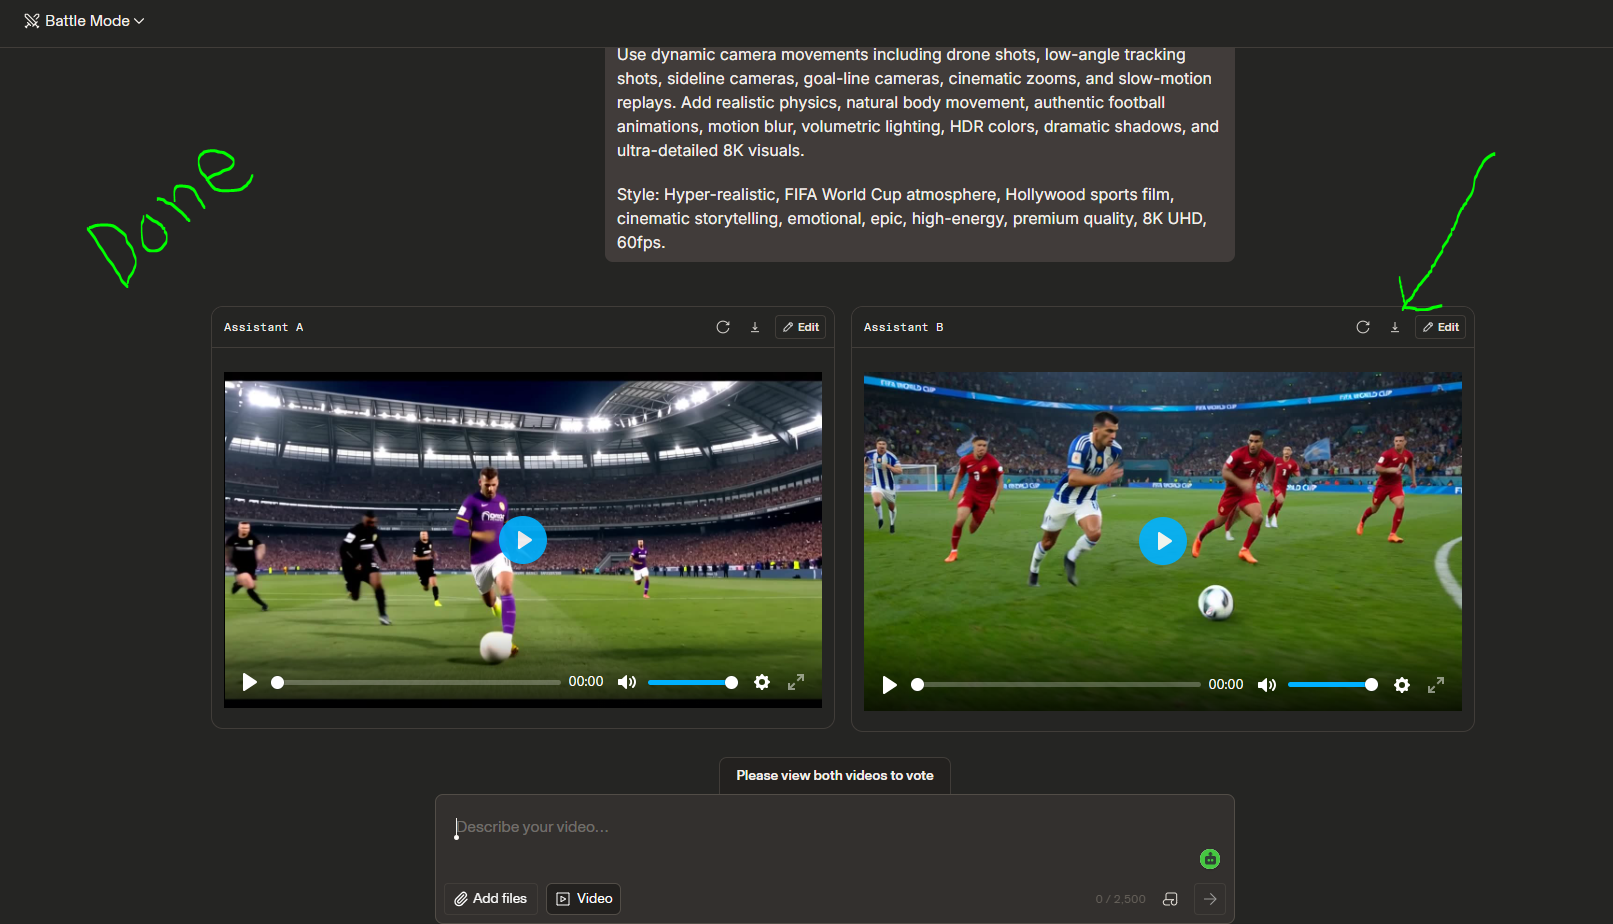Toggle the Video mode button
1613x924 pixels.
(583, 899)
